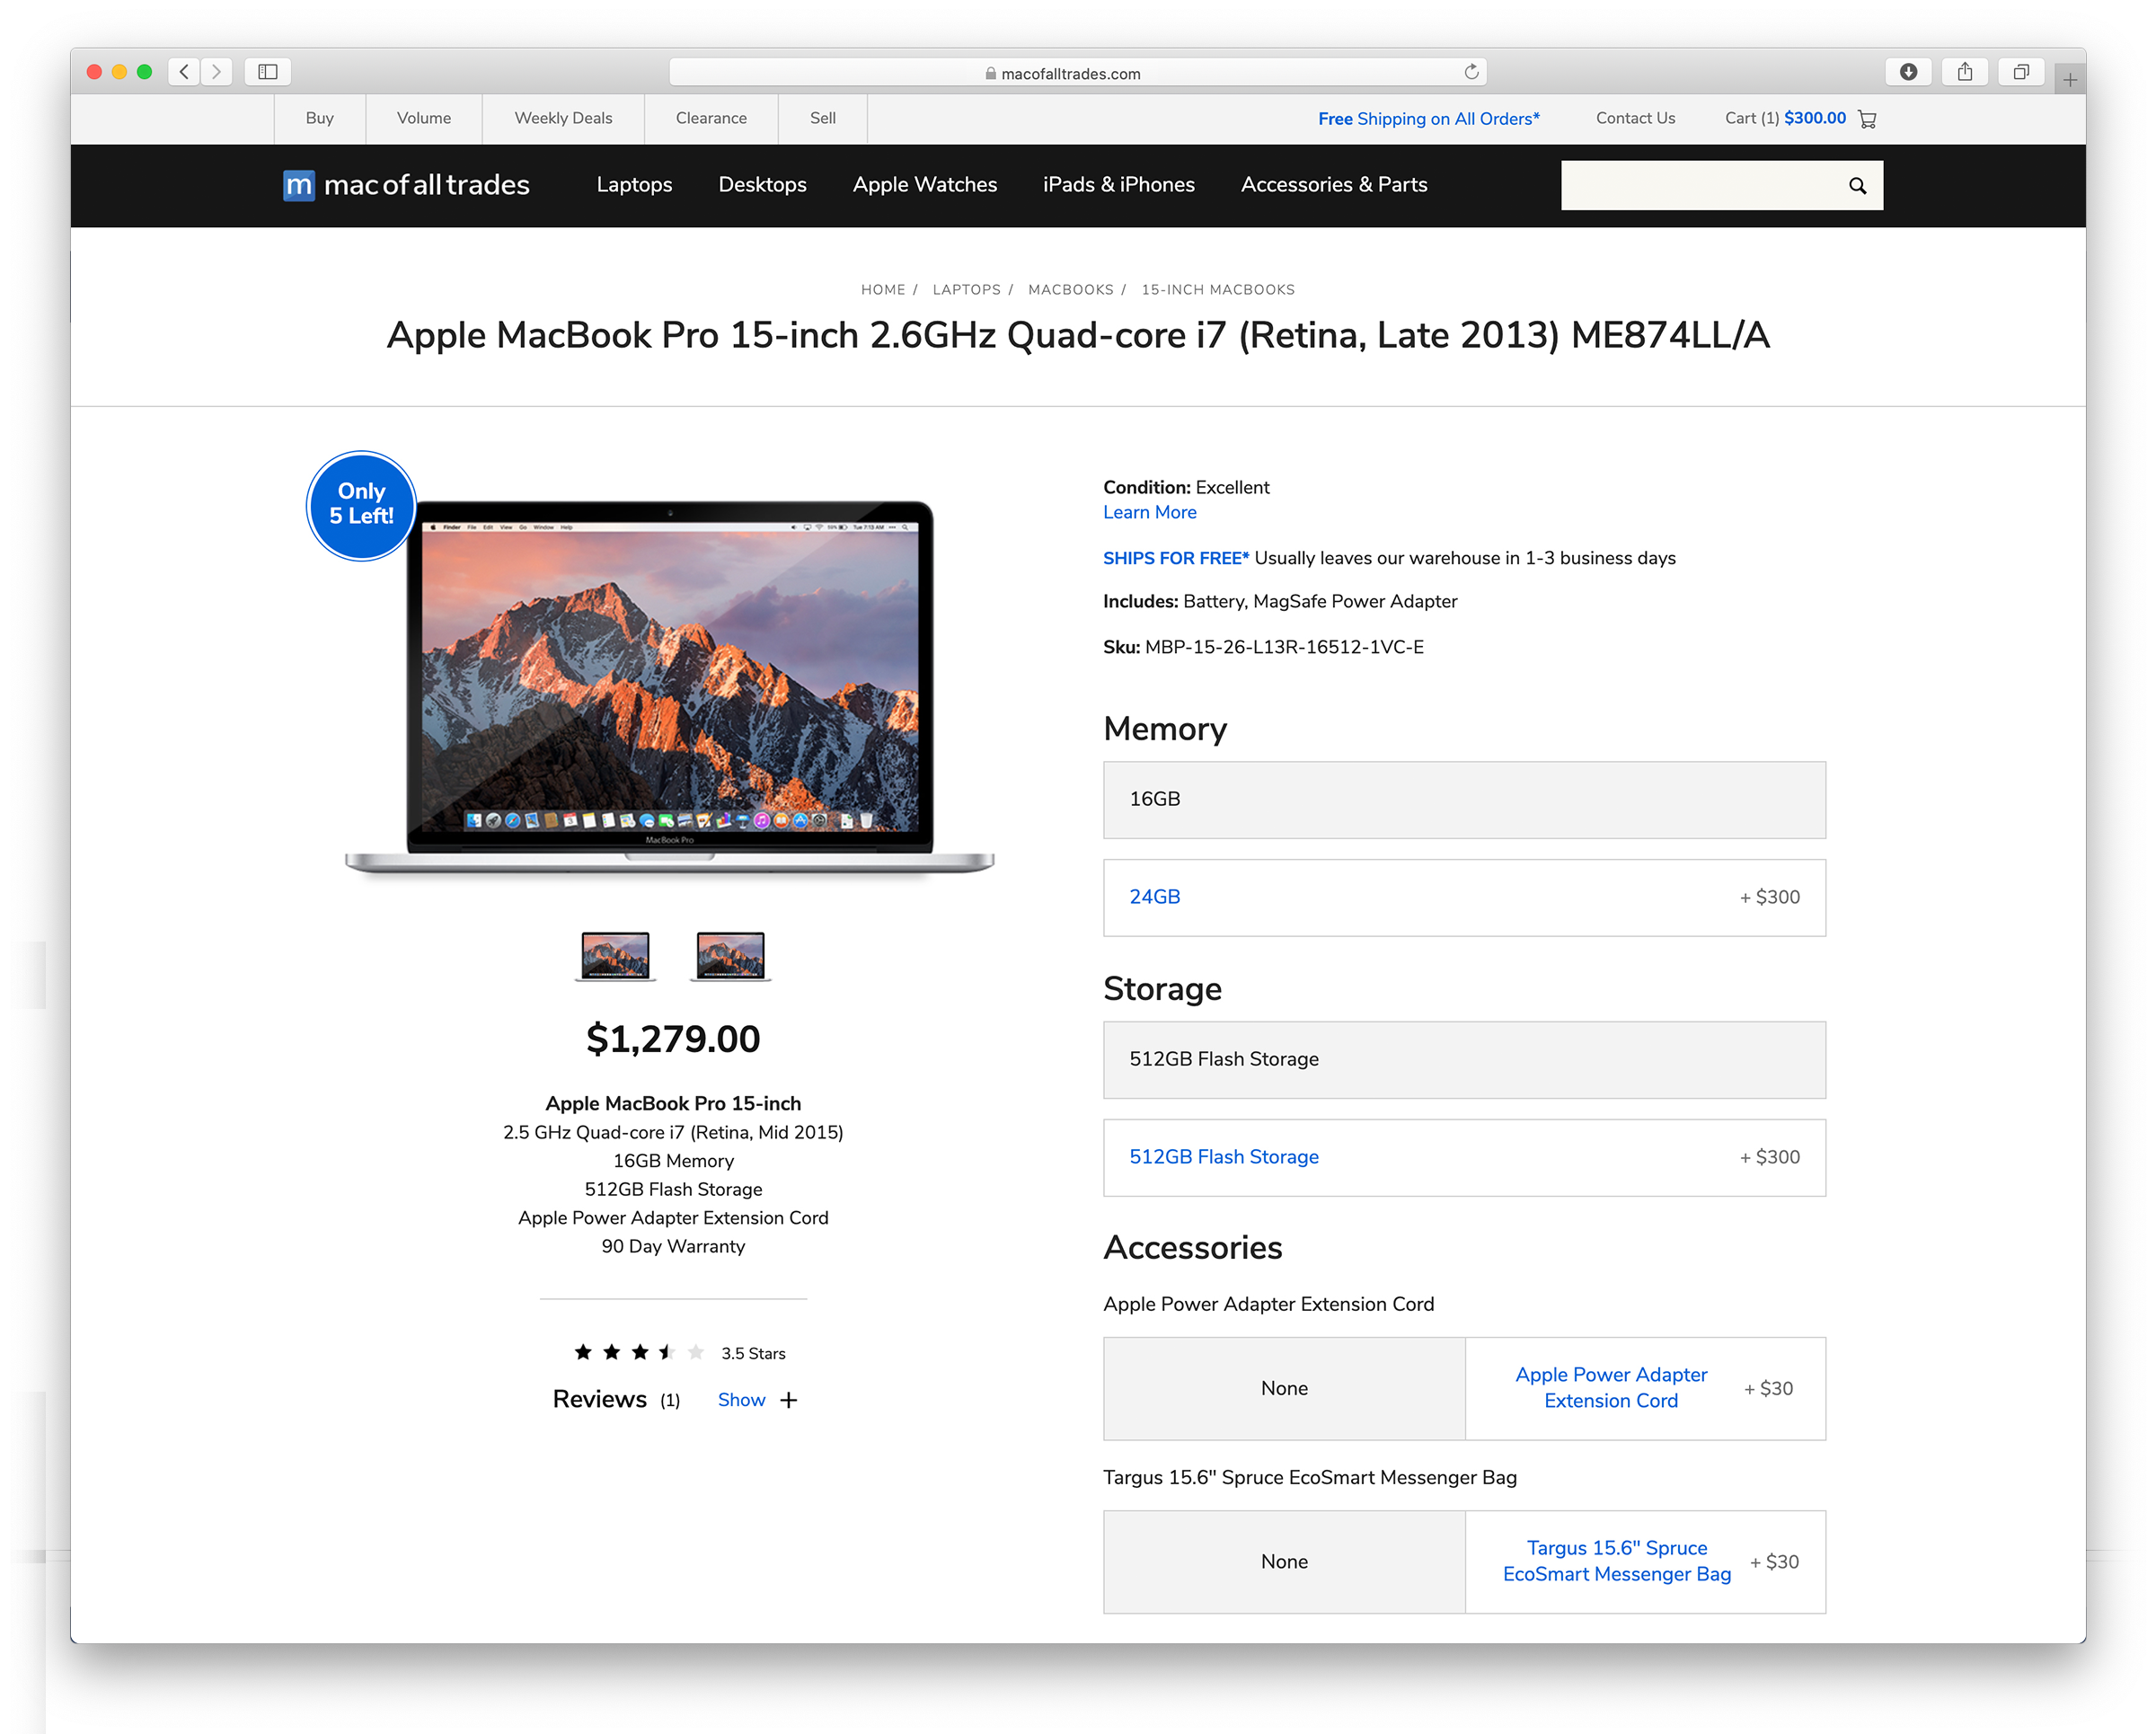Select the second MacBook thumbnail image

click(x=730, y=956)
